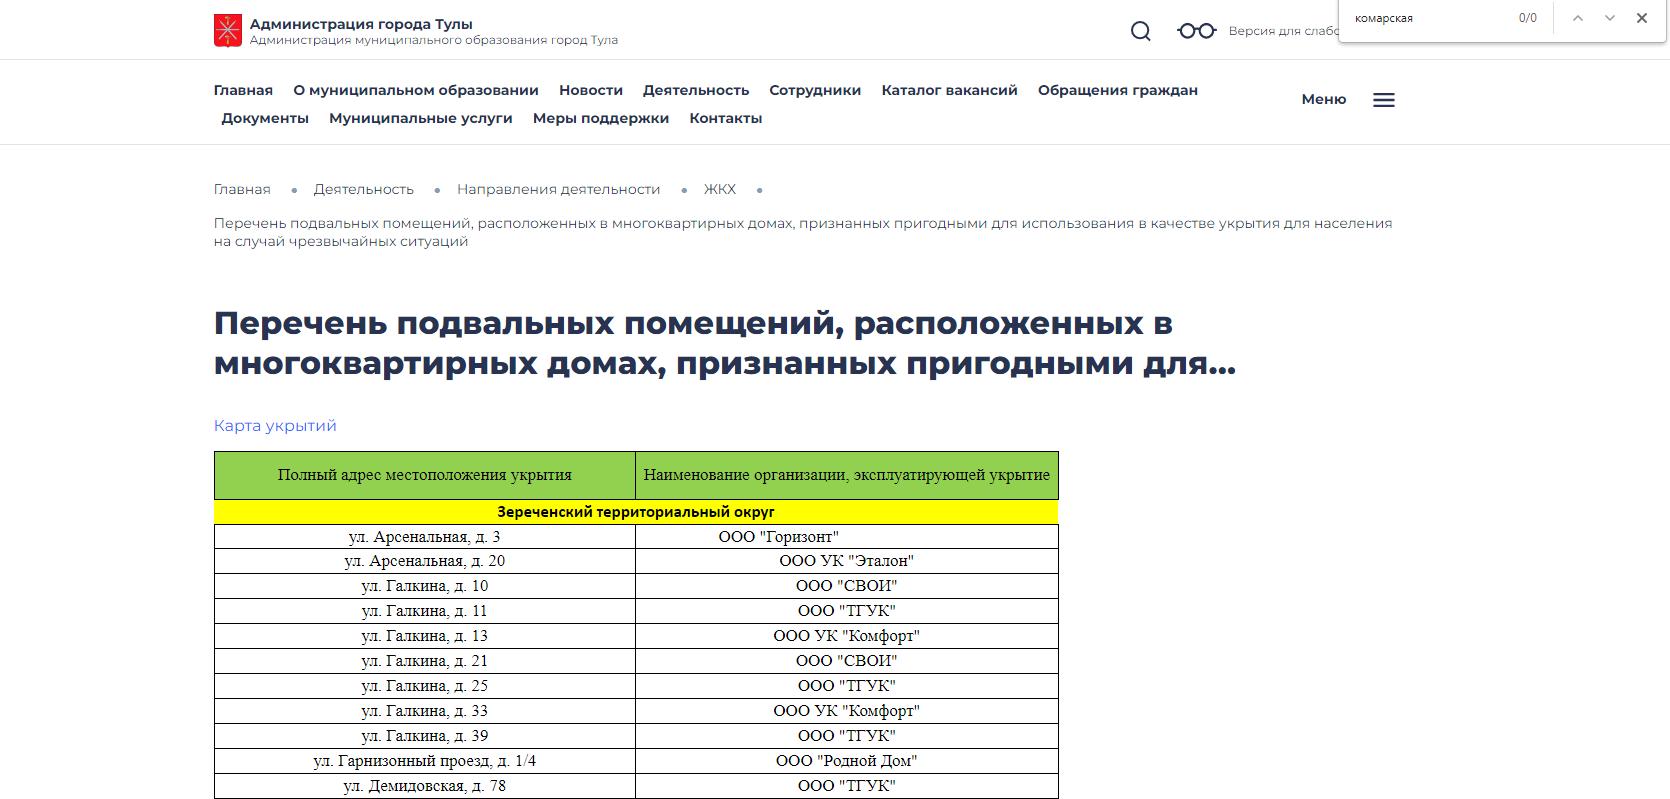
Task: Follow breadcrumb link Деятельность
Action: (364, 189)
